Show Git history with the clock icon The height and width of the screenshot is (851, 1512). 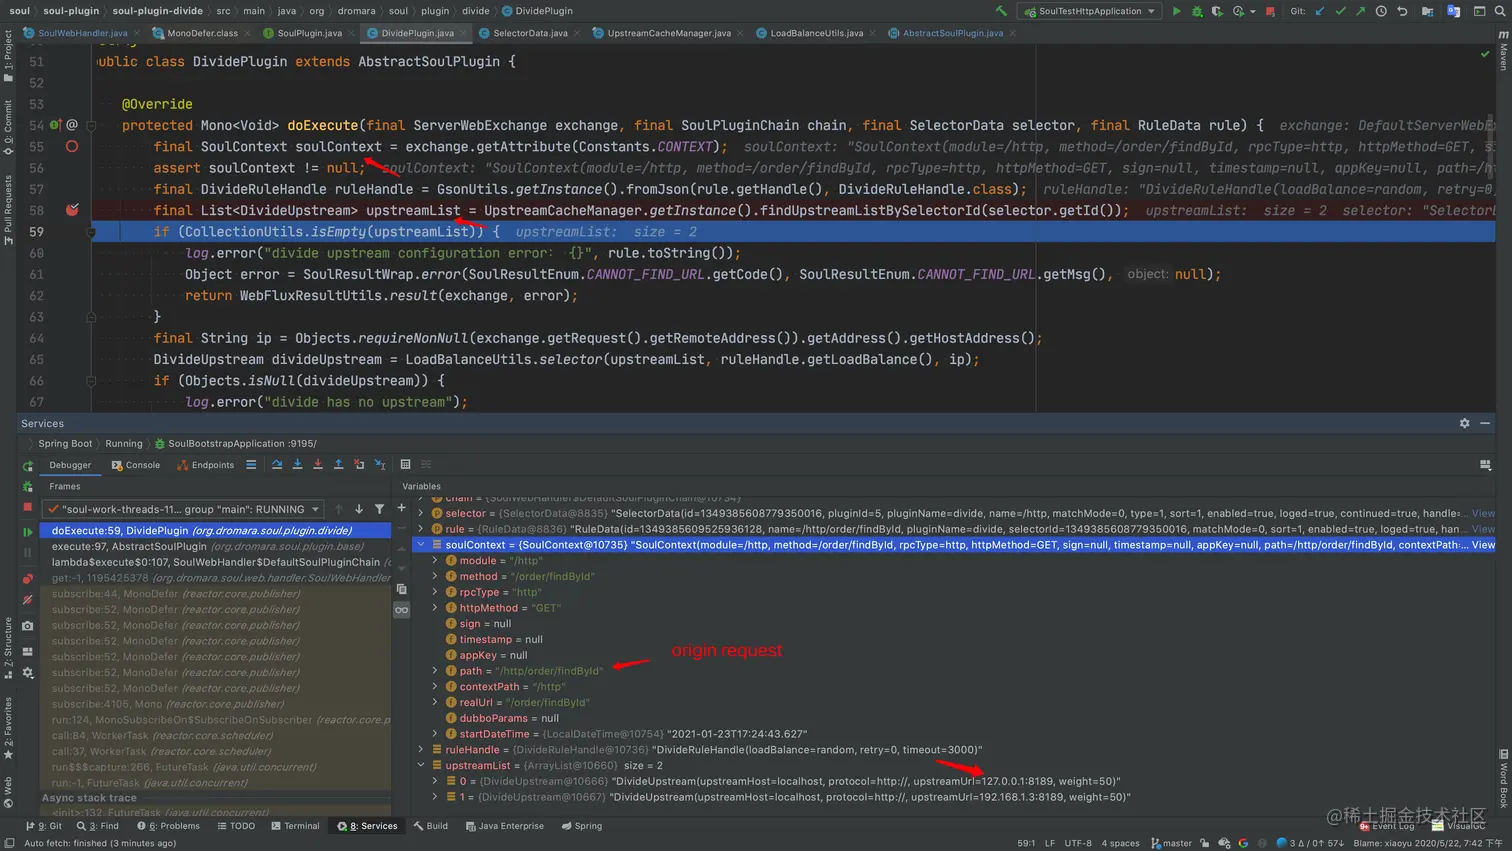(x=1381, y=11)
